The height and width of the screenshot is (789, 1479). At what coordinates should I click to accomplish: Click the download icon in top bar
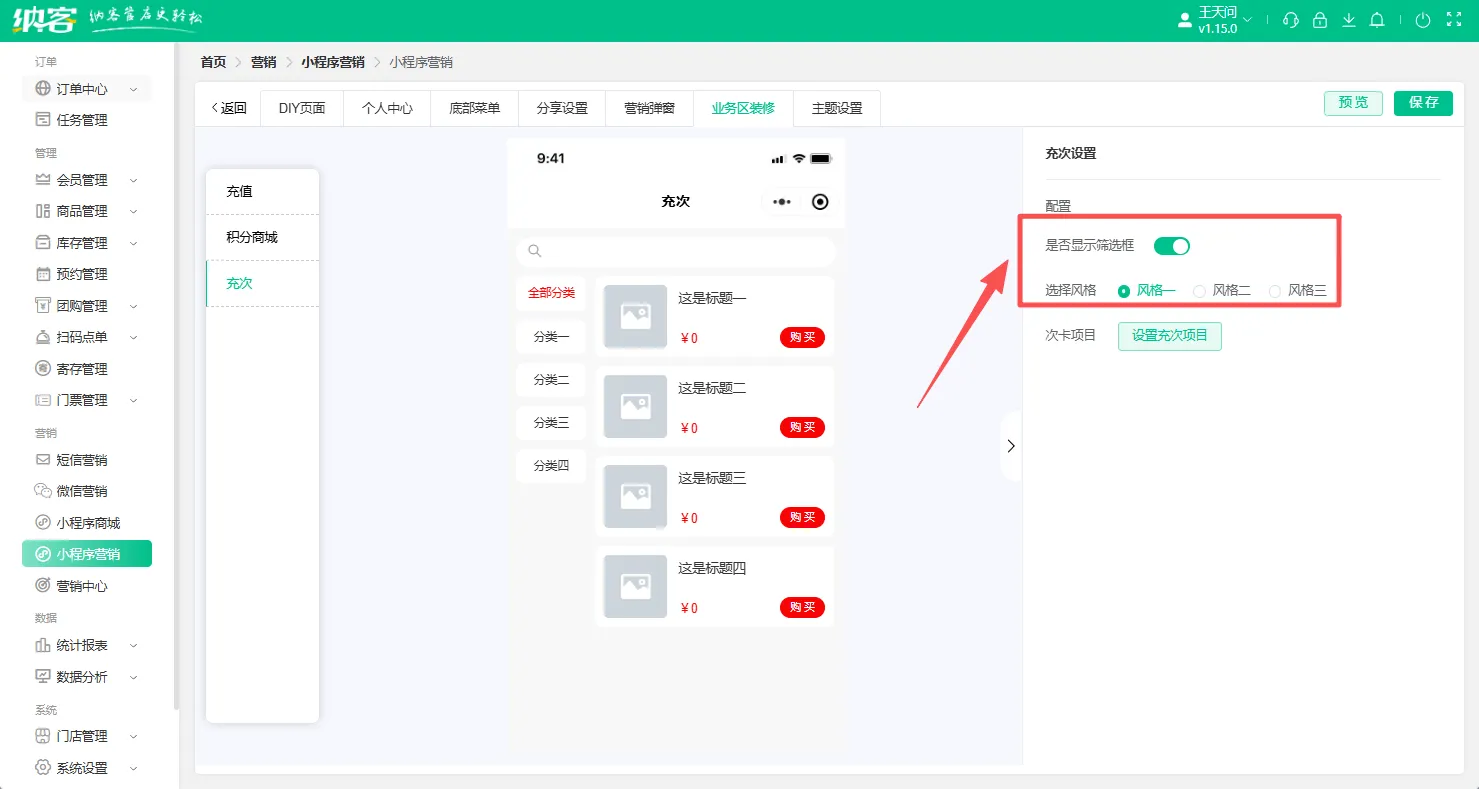coord(1349,20)
